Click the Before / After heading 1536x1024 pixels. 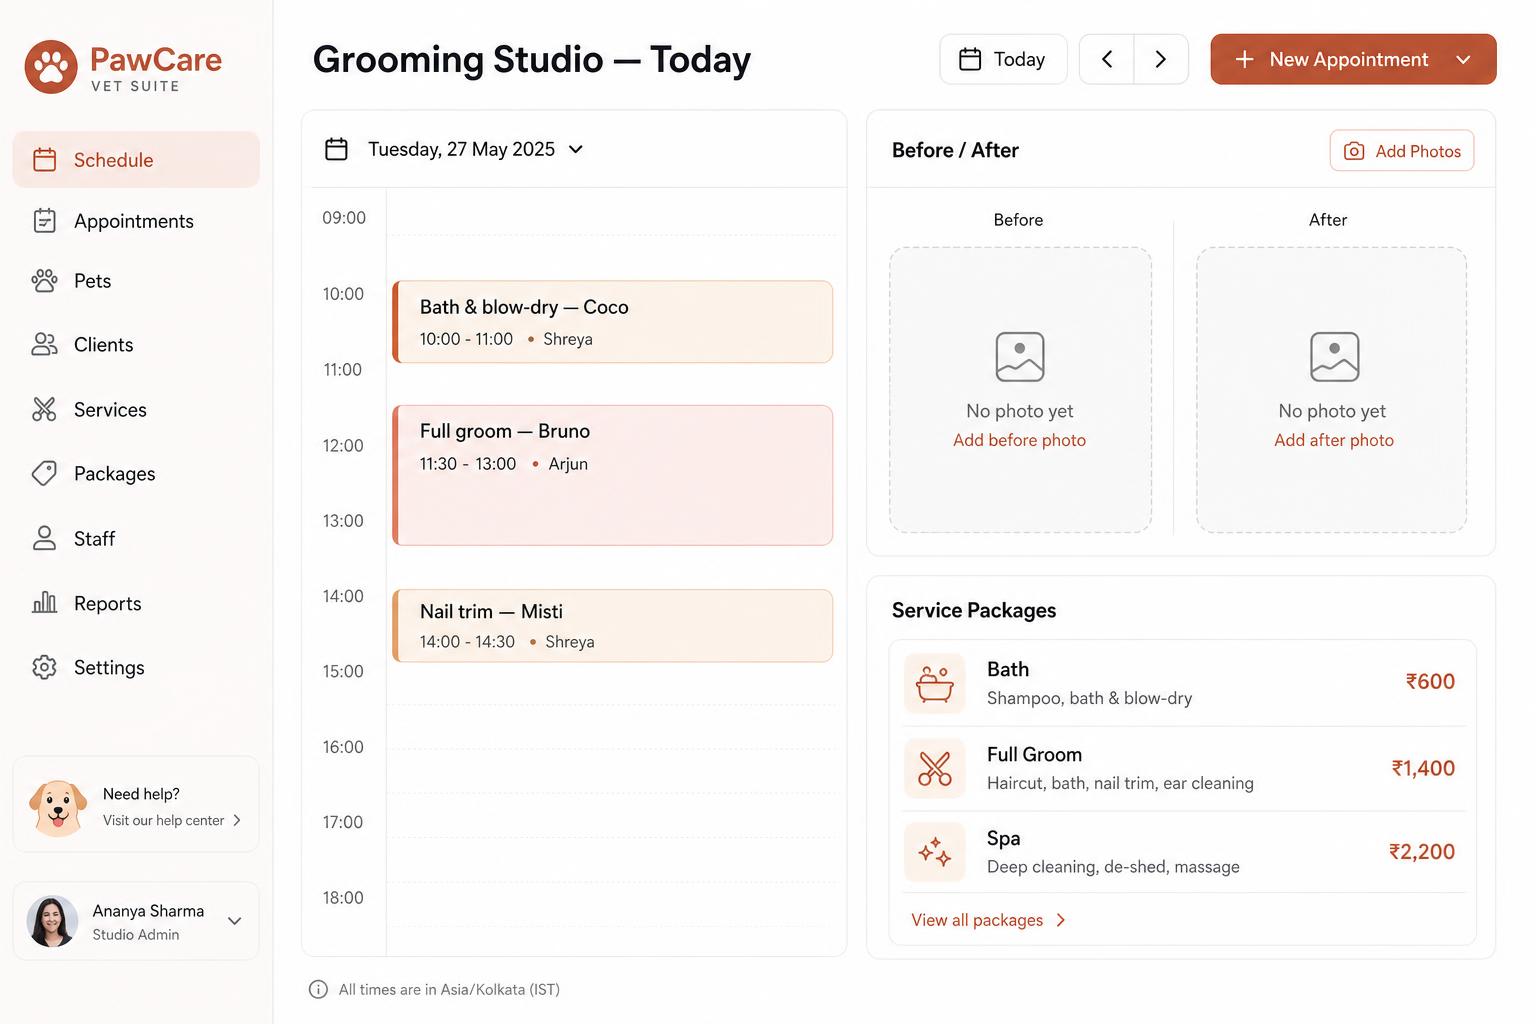955,150
